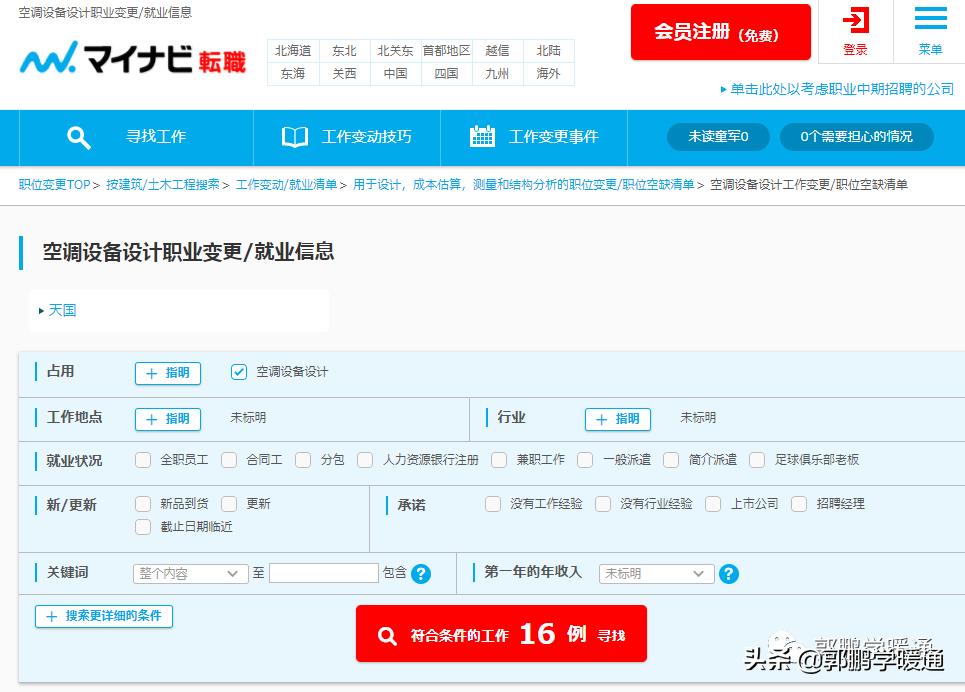Click the magnifier icon beside 寻找工作
The width and height of the screenshot is (965, 692).
[x=79, y=137]
